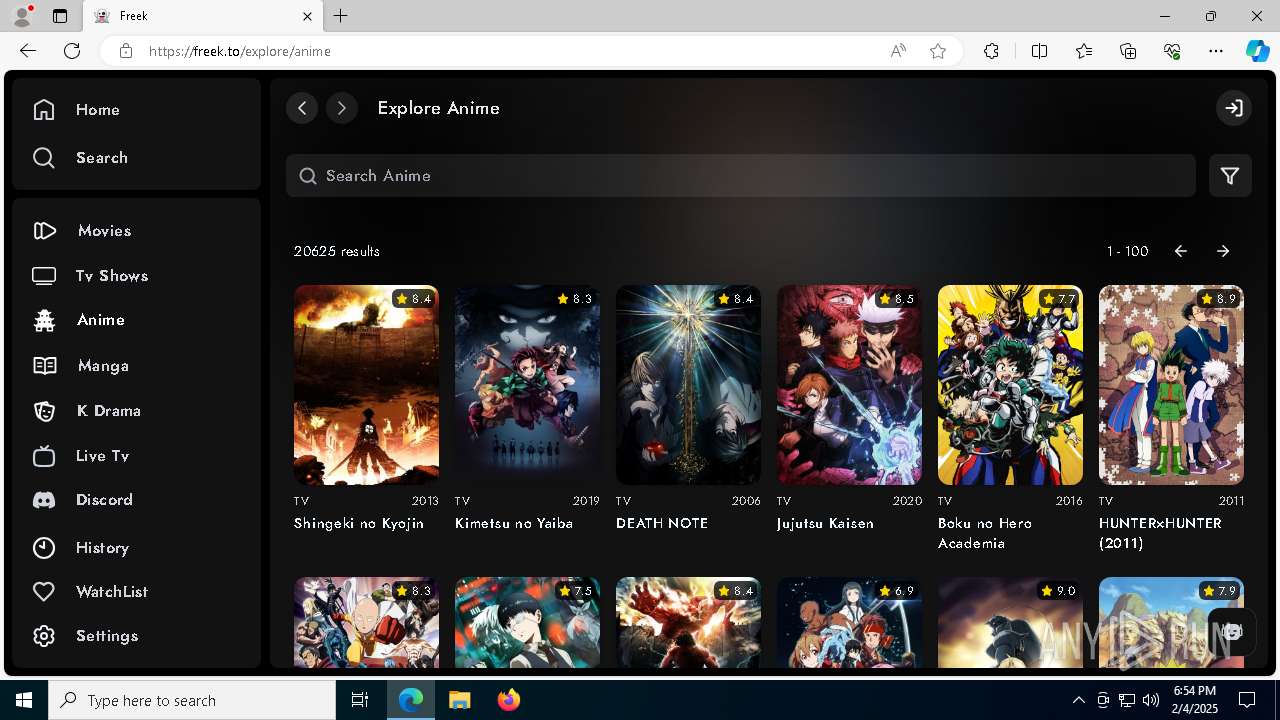The height and width of the screenshot is (720, 1280).
Task: Add page to favorites star
Action: pyautogui.click(x=938, y=51)
